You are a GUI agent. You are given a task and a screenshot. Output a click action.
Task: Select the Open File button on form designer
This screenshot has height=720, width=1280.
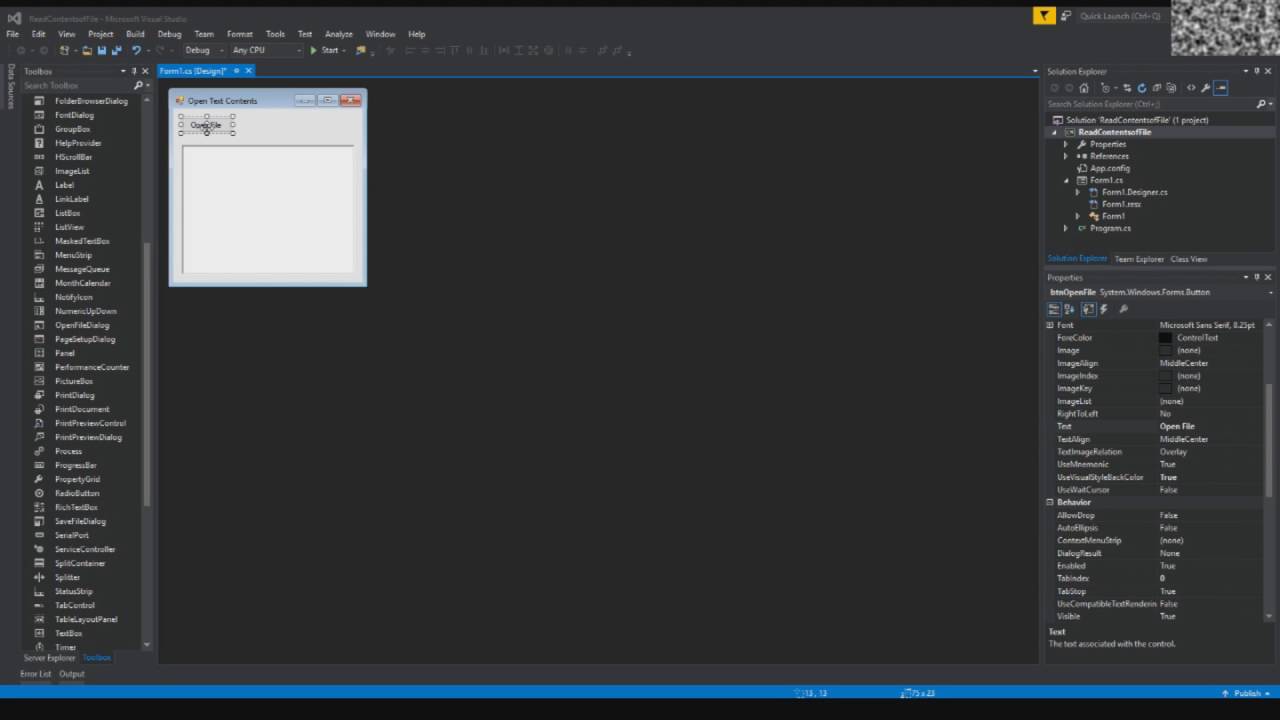coord(207,125)
